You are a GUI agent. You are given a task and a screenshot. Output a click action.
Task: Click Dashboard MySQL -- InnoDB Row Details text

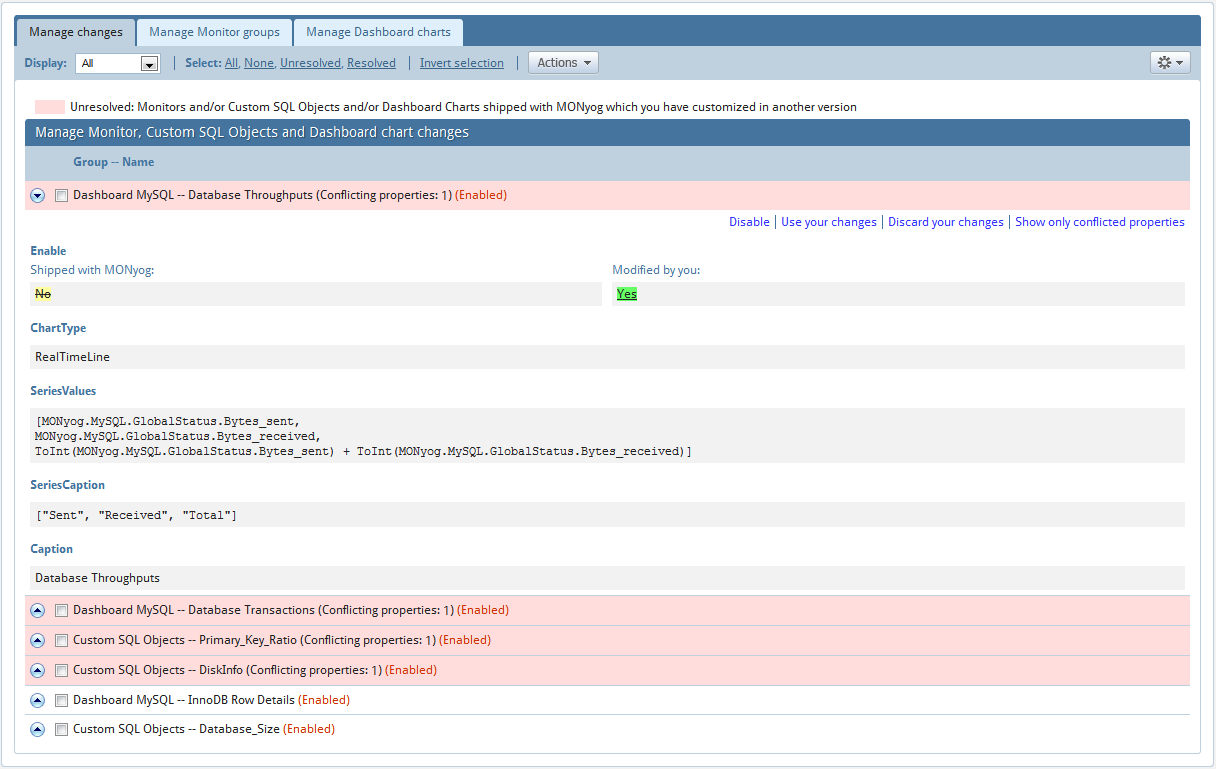pyautogui.click(x=184, y=700)
